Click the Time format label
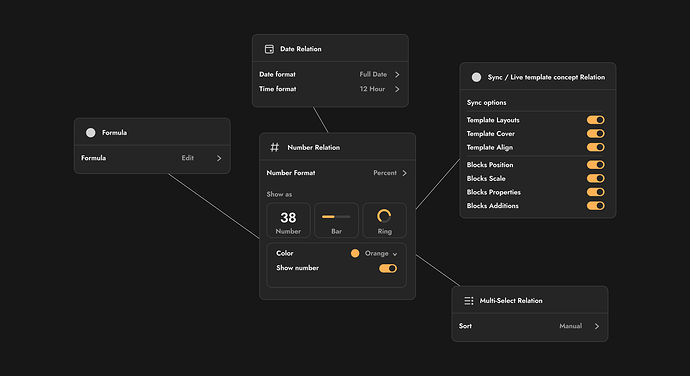Screen dimensions: 690x376 (278, 89)
